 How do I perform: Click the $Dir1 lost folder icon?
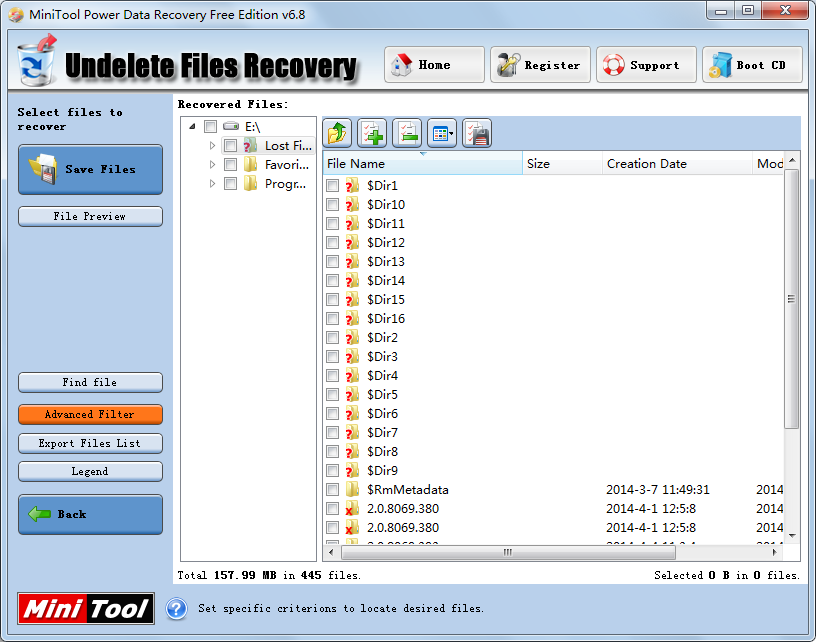tap(352, 185)
